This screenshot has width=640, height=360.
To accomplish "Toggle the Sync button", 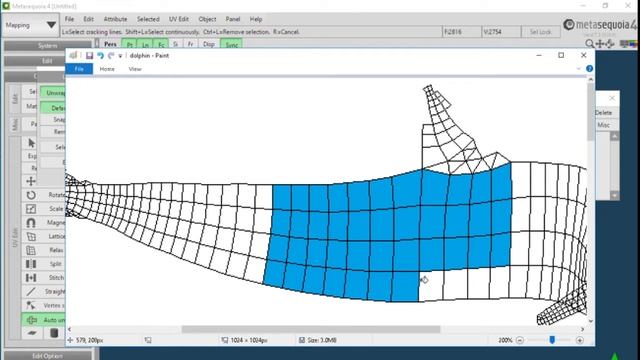I will [231, 44].
